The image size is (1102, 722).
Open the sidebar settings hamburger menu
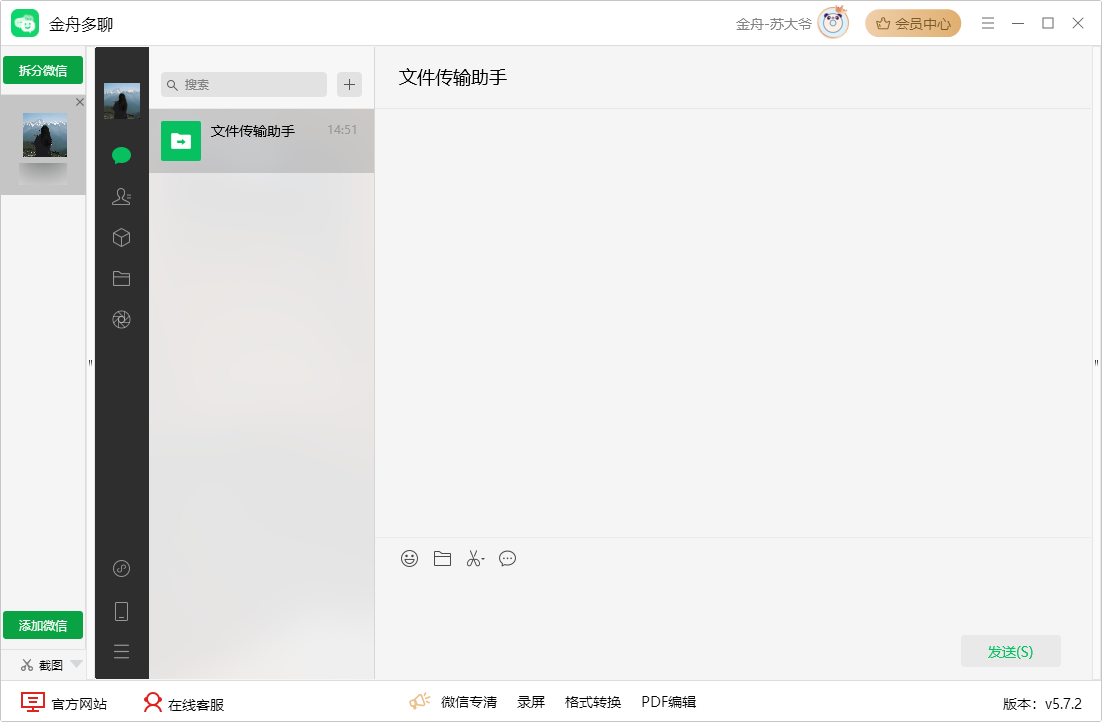coord(122,652)
